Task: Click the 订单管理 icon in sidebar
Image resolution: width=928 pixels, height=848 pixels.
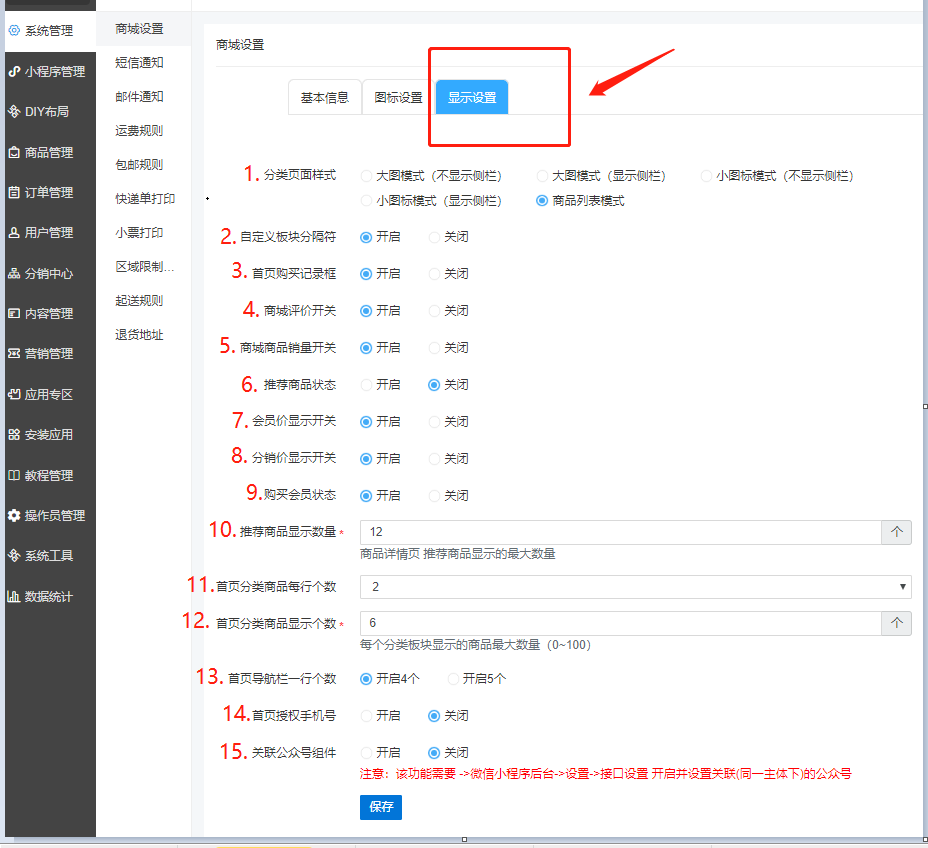Action: coord(14,193)
